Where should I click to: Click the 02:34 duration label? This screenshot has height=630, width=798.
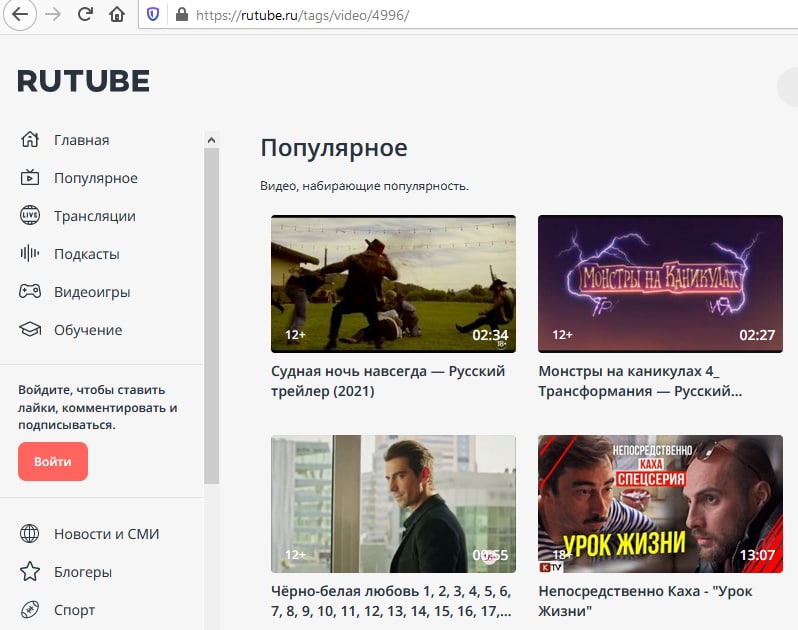tap(490, 335)
